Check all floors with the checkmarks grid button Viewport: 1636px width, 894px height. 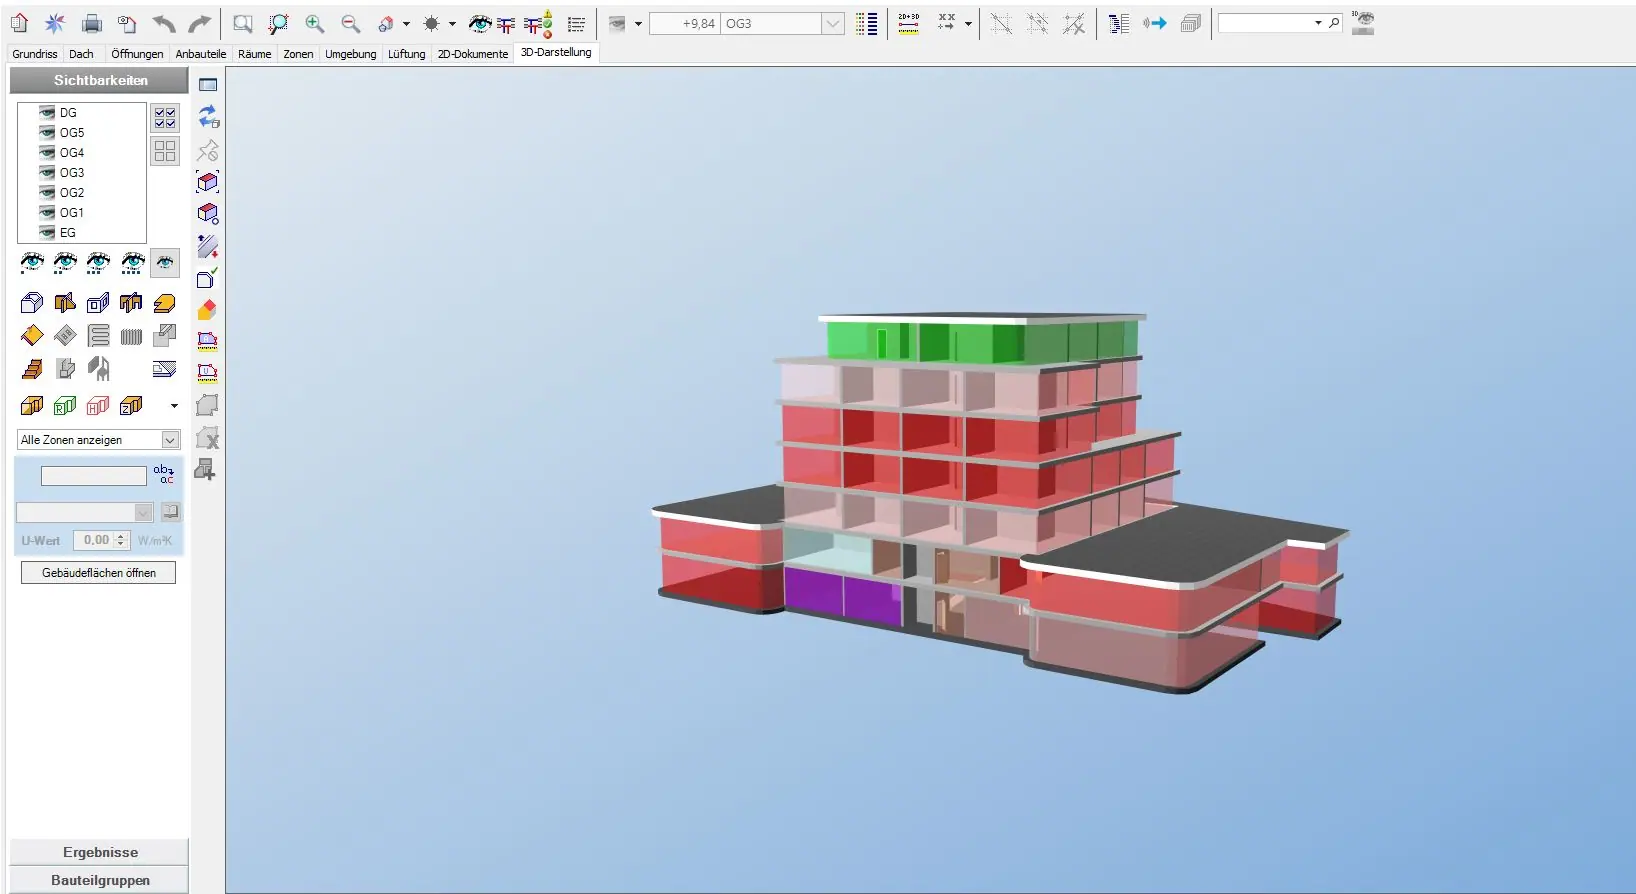165,118
